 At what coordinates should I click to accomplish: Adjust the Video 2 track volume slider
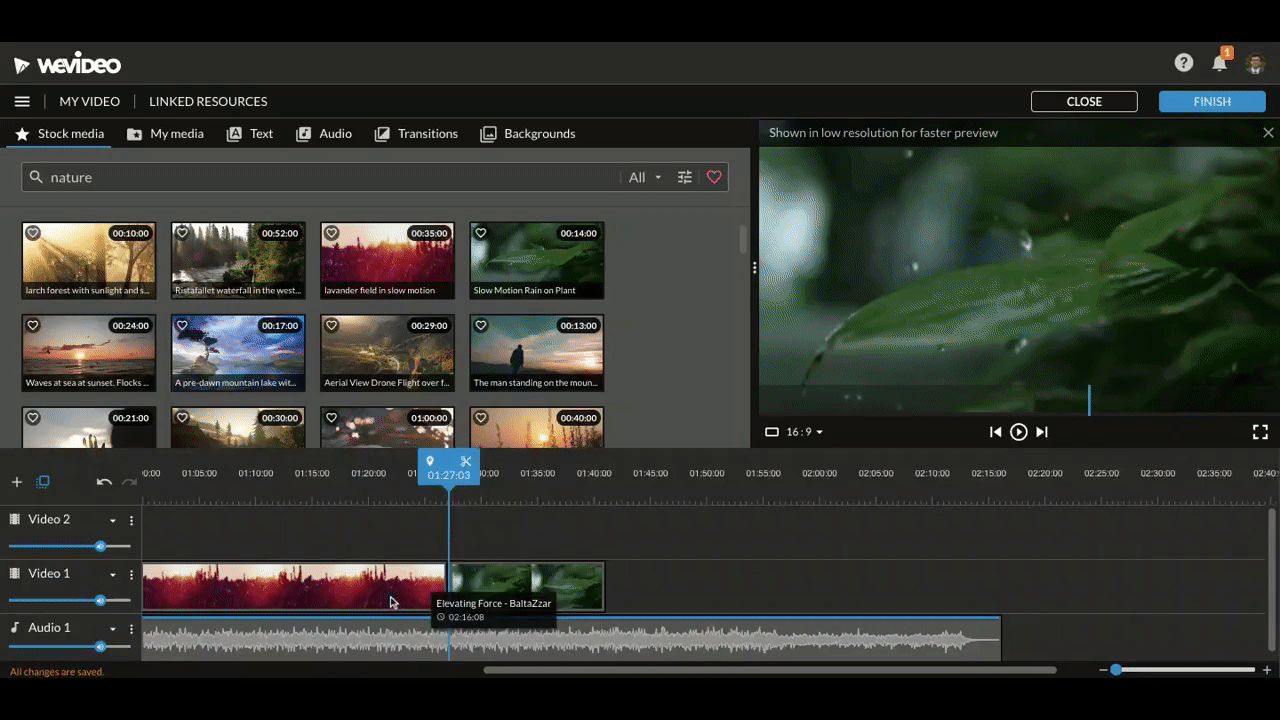pyautogui.click(x=70, y=546)
